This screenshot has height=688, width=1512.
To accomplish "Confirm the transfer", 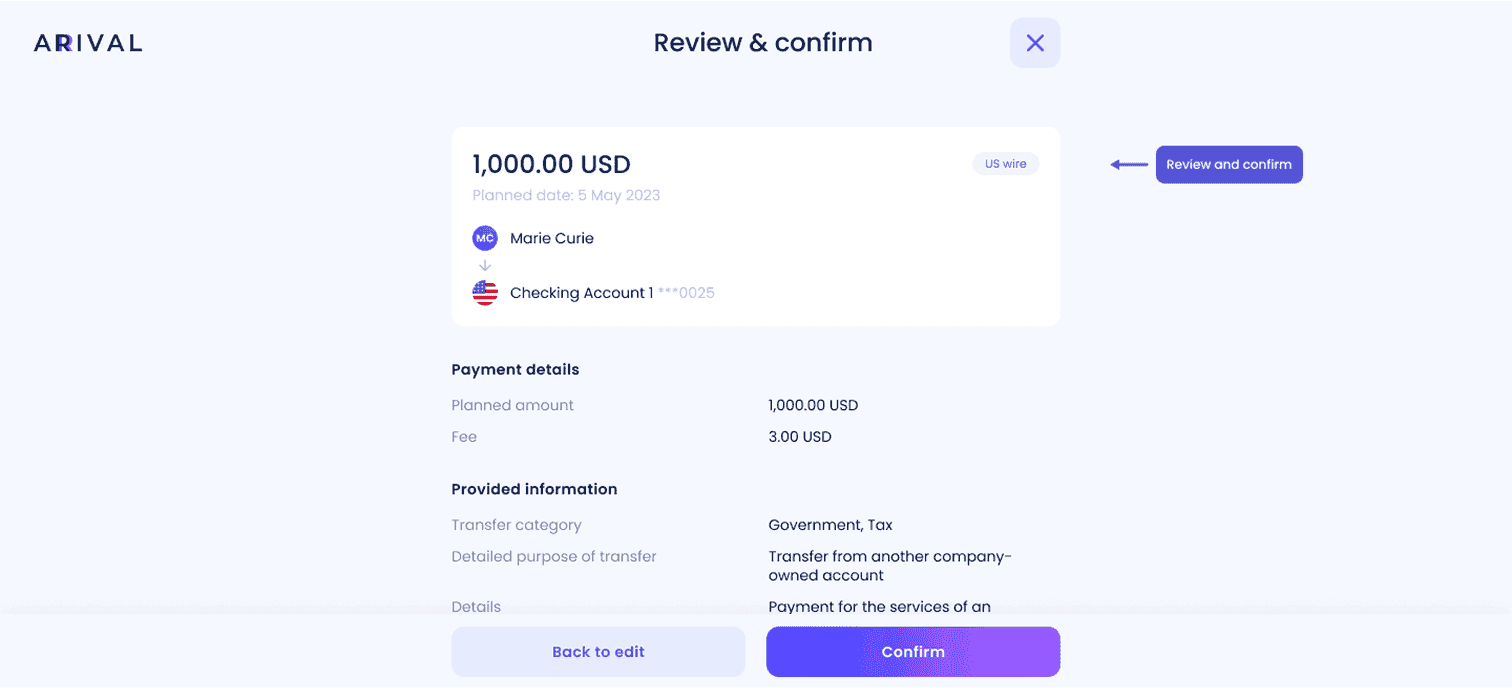I will tap(913, 652).
